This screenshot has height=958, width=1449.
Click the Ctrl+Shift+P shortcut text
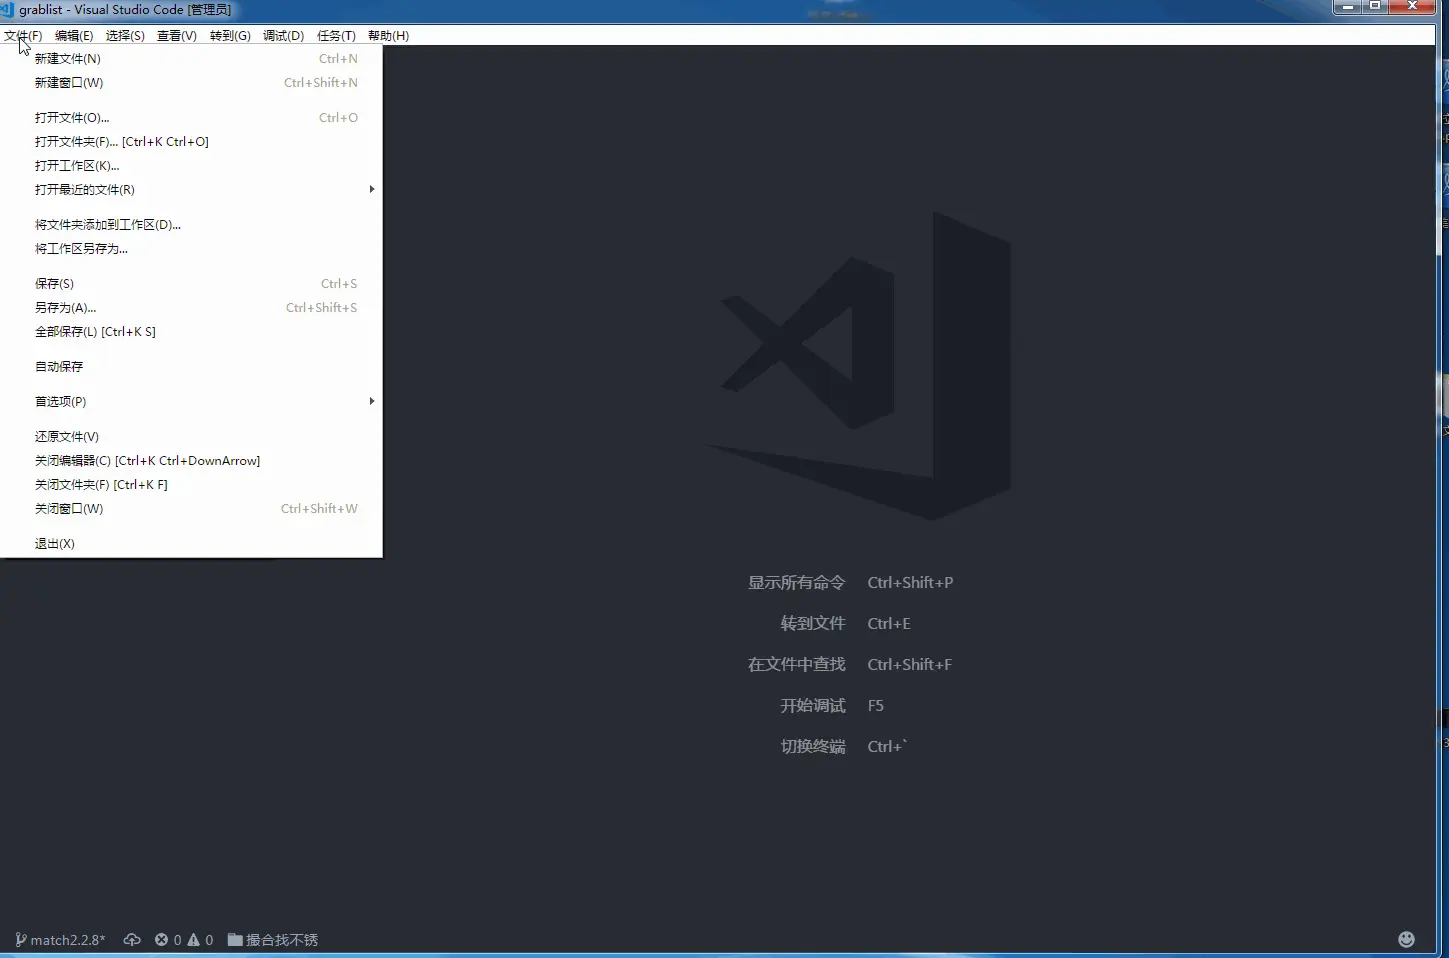(x=910, y=583)
